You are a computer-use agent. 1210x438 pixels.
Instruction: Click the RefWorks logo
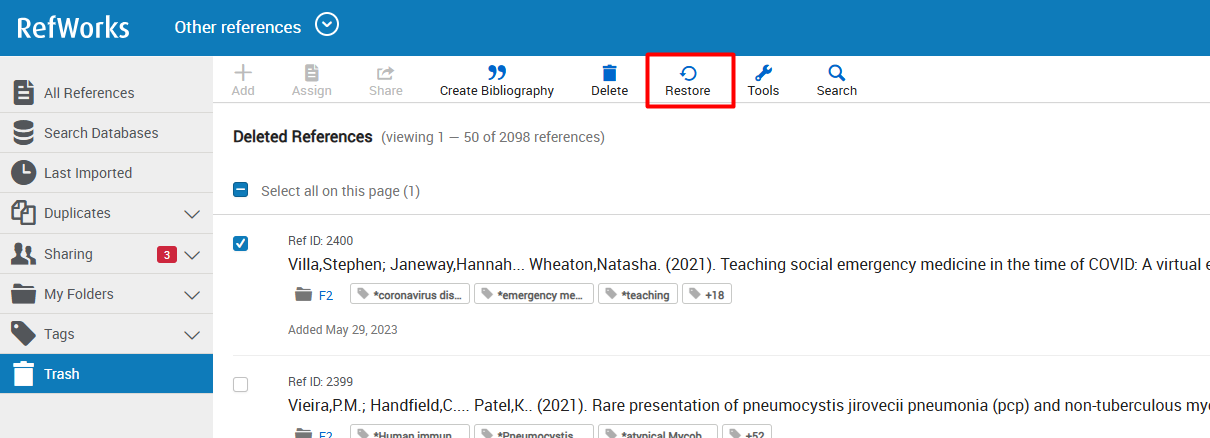click(x=73, y=27)
